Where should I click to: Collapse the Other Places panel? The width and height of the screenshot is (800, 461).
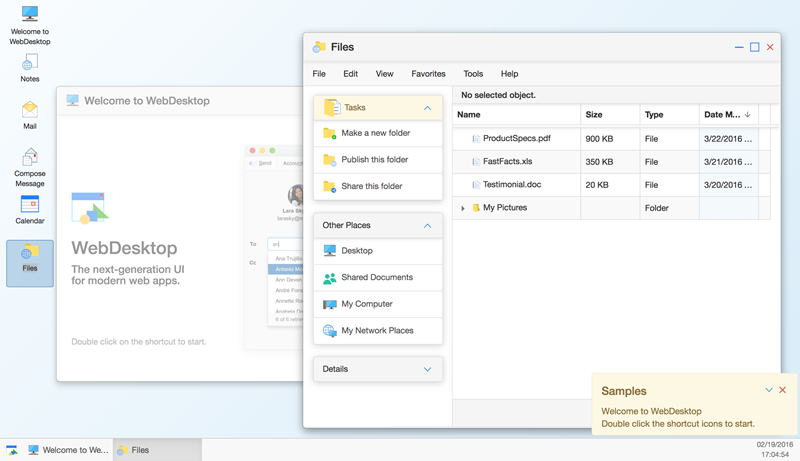click(x=428, y=226)
